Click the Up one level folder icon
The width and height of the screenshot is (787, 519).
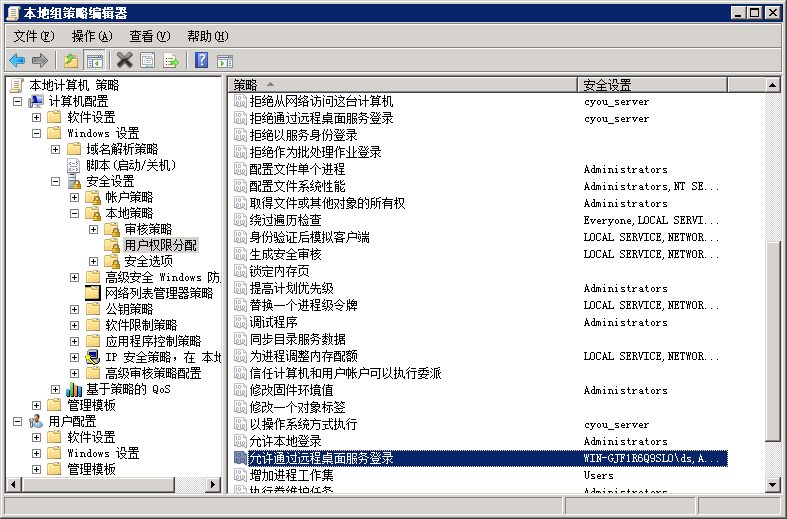(x=70, y=61)
